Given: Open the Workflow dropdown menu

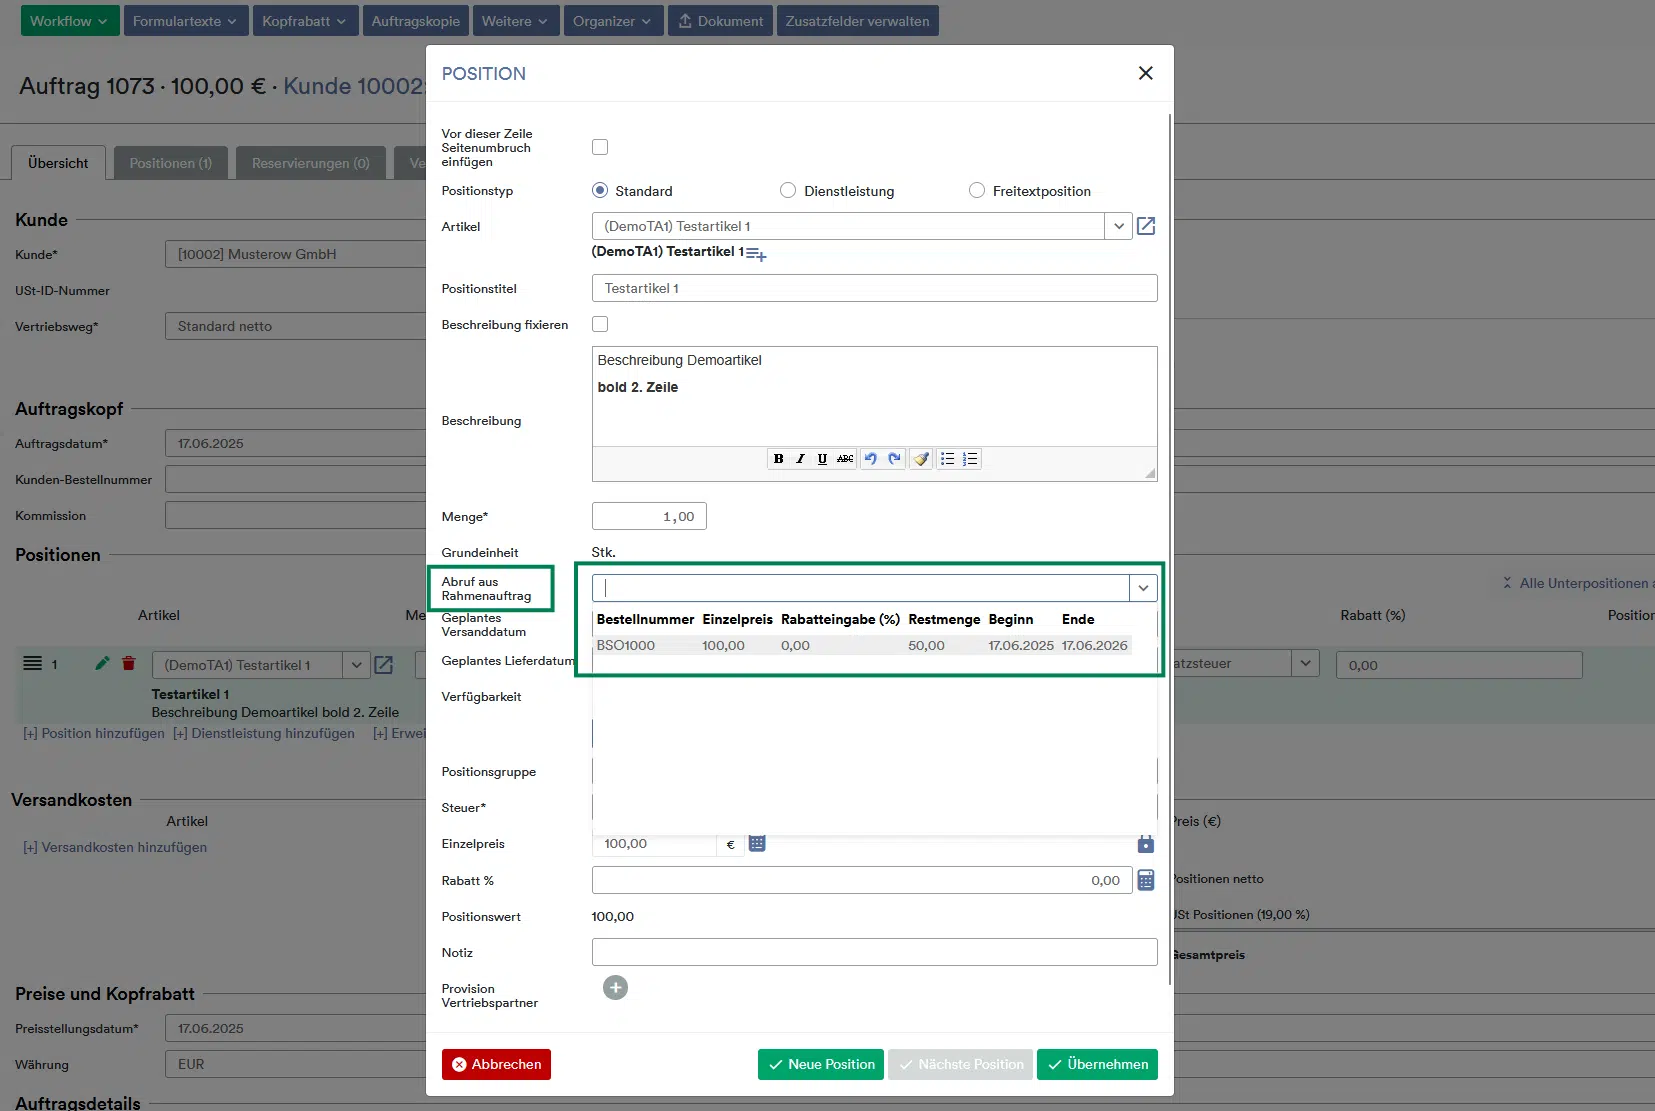Looking at the screenshot, I should coord(69,21).
